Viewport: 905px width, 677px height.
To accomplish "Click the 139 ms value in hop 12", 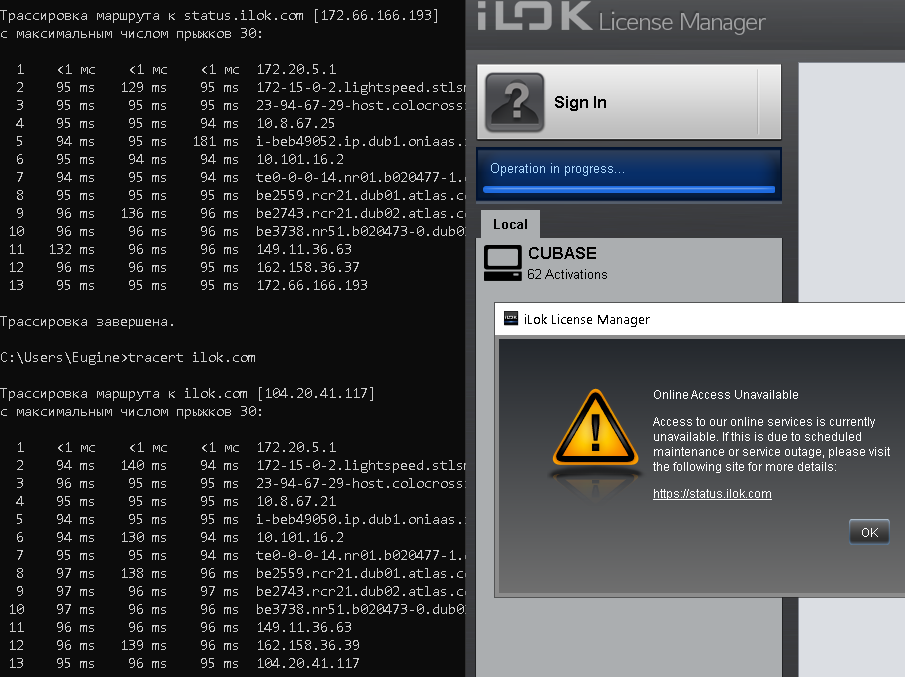I will pos(144,645).
